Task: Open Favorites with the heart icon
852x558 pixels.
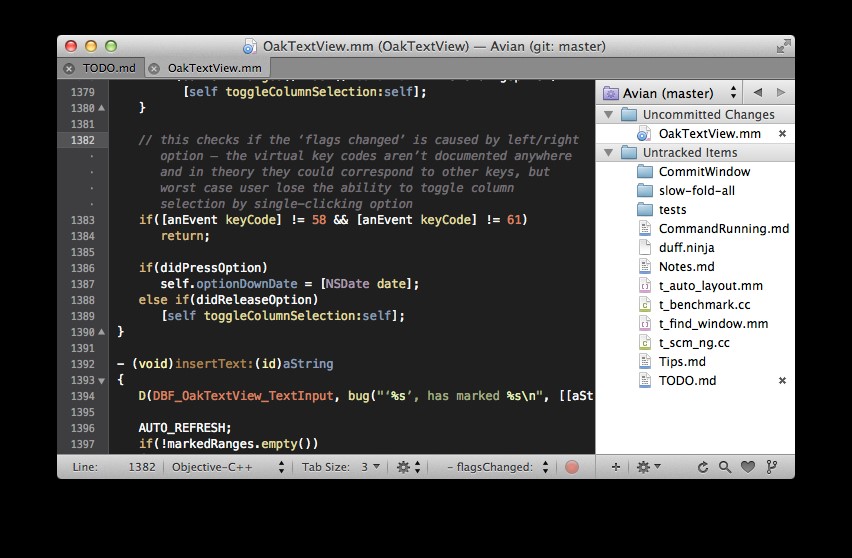Action: pyautogui.click(x=748, y=467)
